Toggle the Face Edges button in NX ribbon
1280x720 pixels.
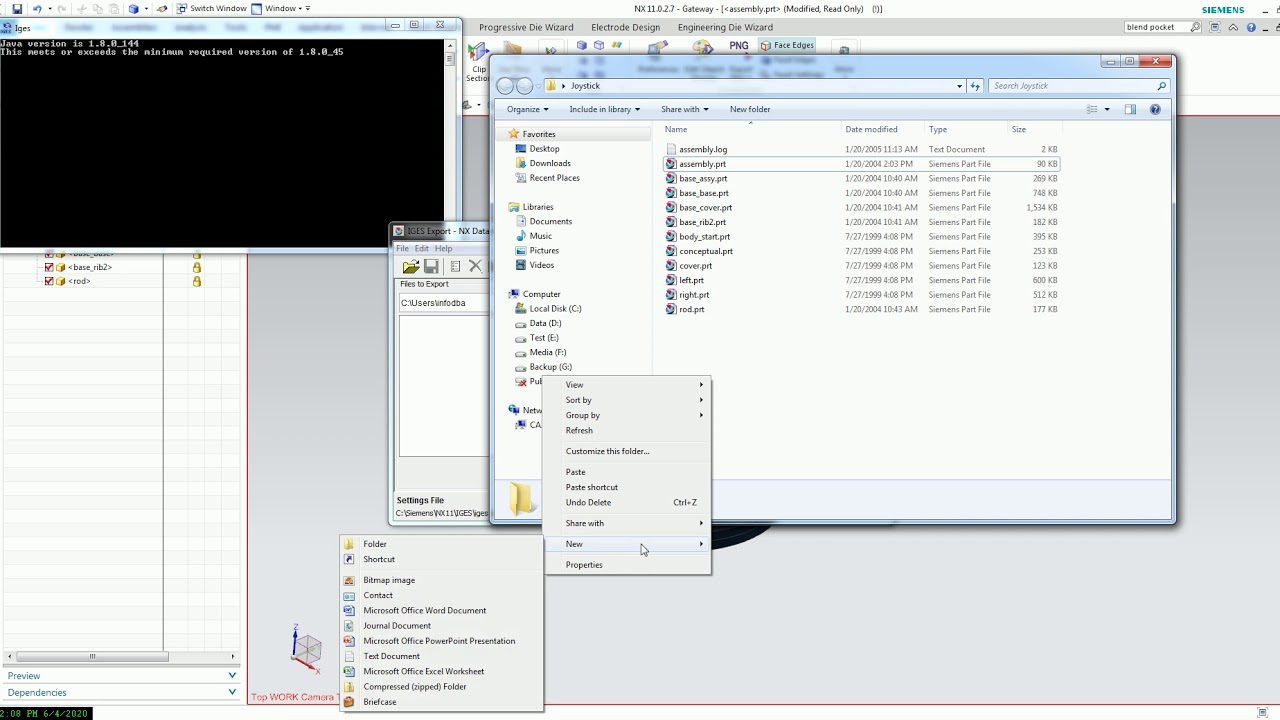coord(787,46)
